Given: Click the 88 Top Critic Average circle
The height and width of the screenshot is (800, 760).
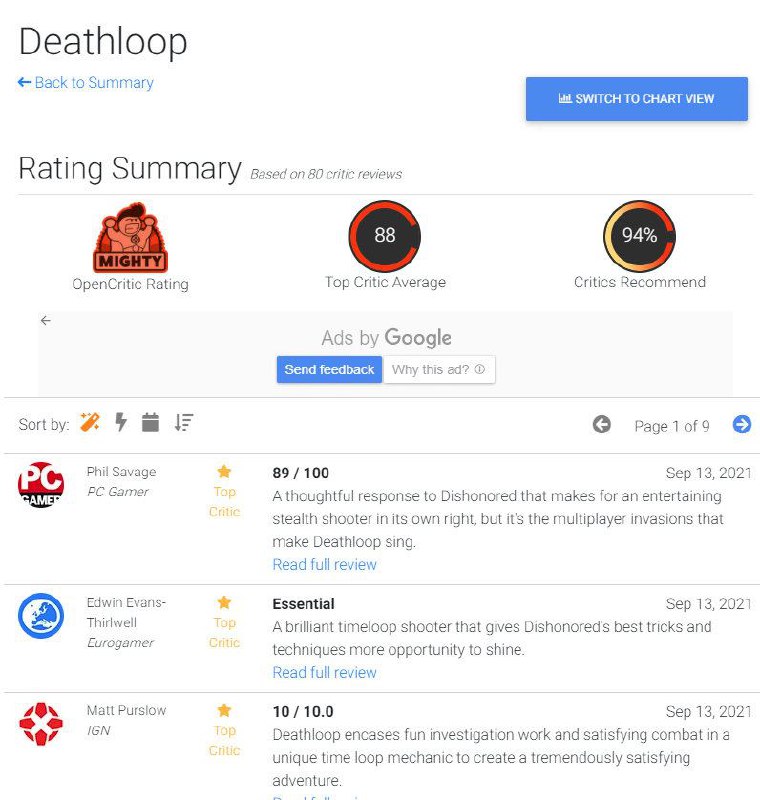Looking at the screenshot, I should [x=385, y=236].
